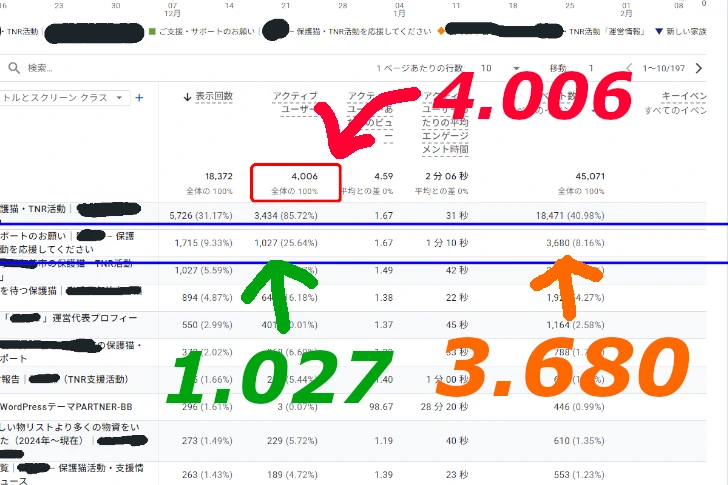The image size is (728, 485).
Task: Select the (TNR支援活動) report row
Action: (80, 379)
